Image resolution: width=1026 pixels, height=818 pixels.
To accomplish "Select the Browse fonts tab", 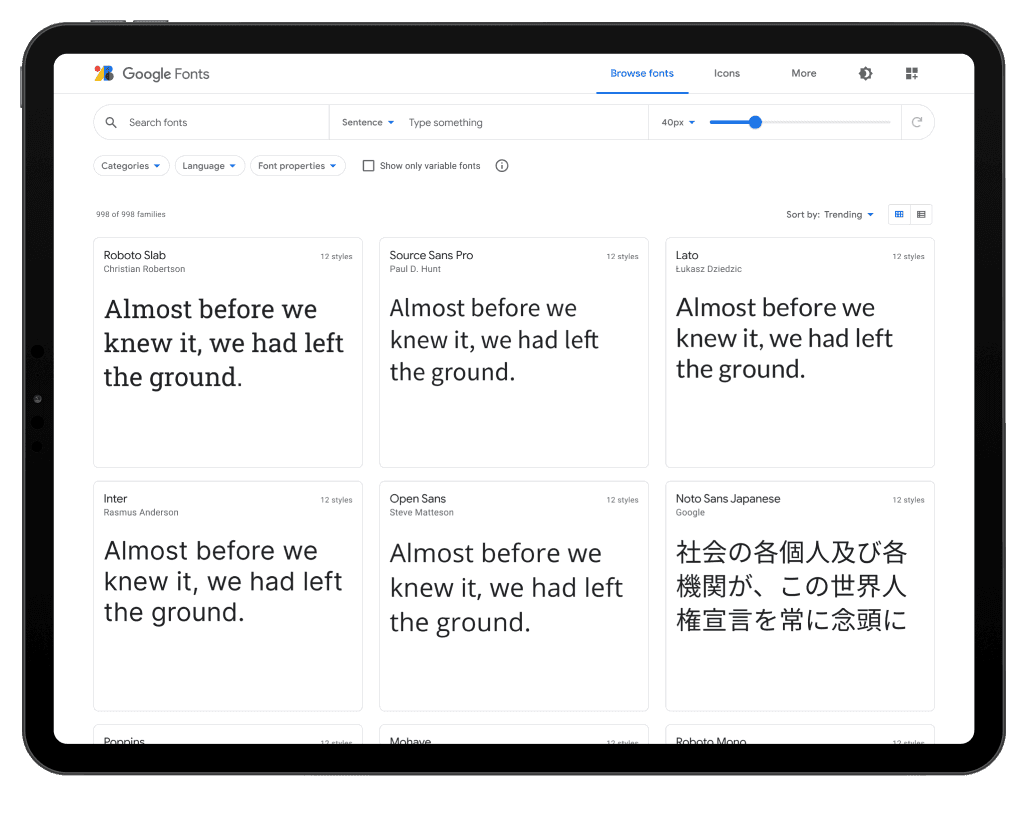I will [x=642, y=73].
